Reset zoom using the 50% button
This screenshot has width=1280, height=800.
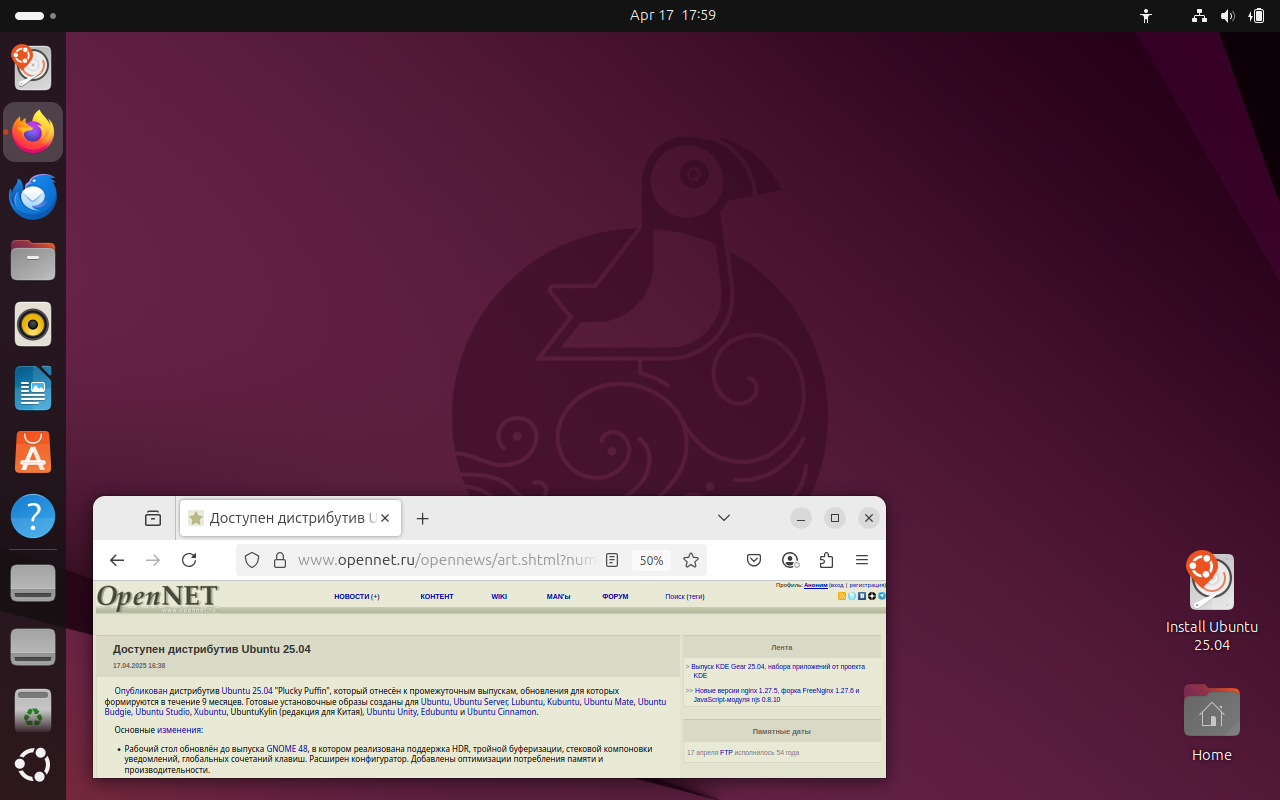click(651, 560)
